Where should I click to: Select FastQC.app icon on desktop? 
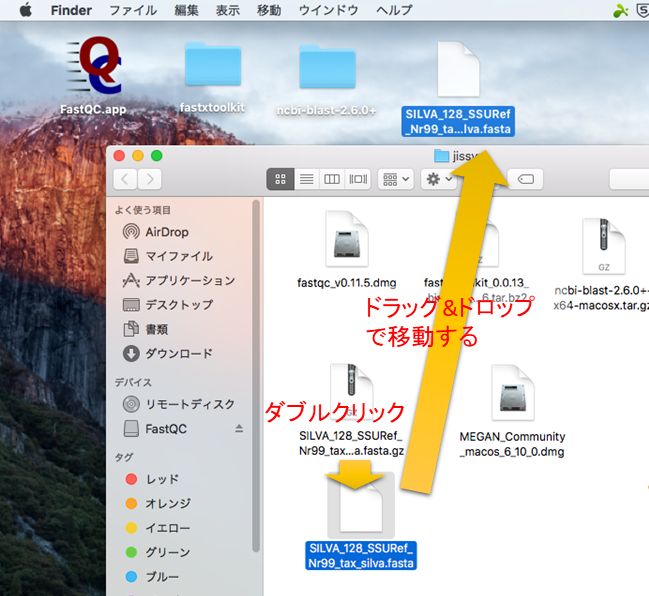coord(94,65)
